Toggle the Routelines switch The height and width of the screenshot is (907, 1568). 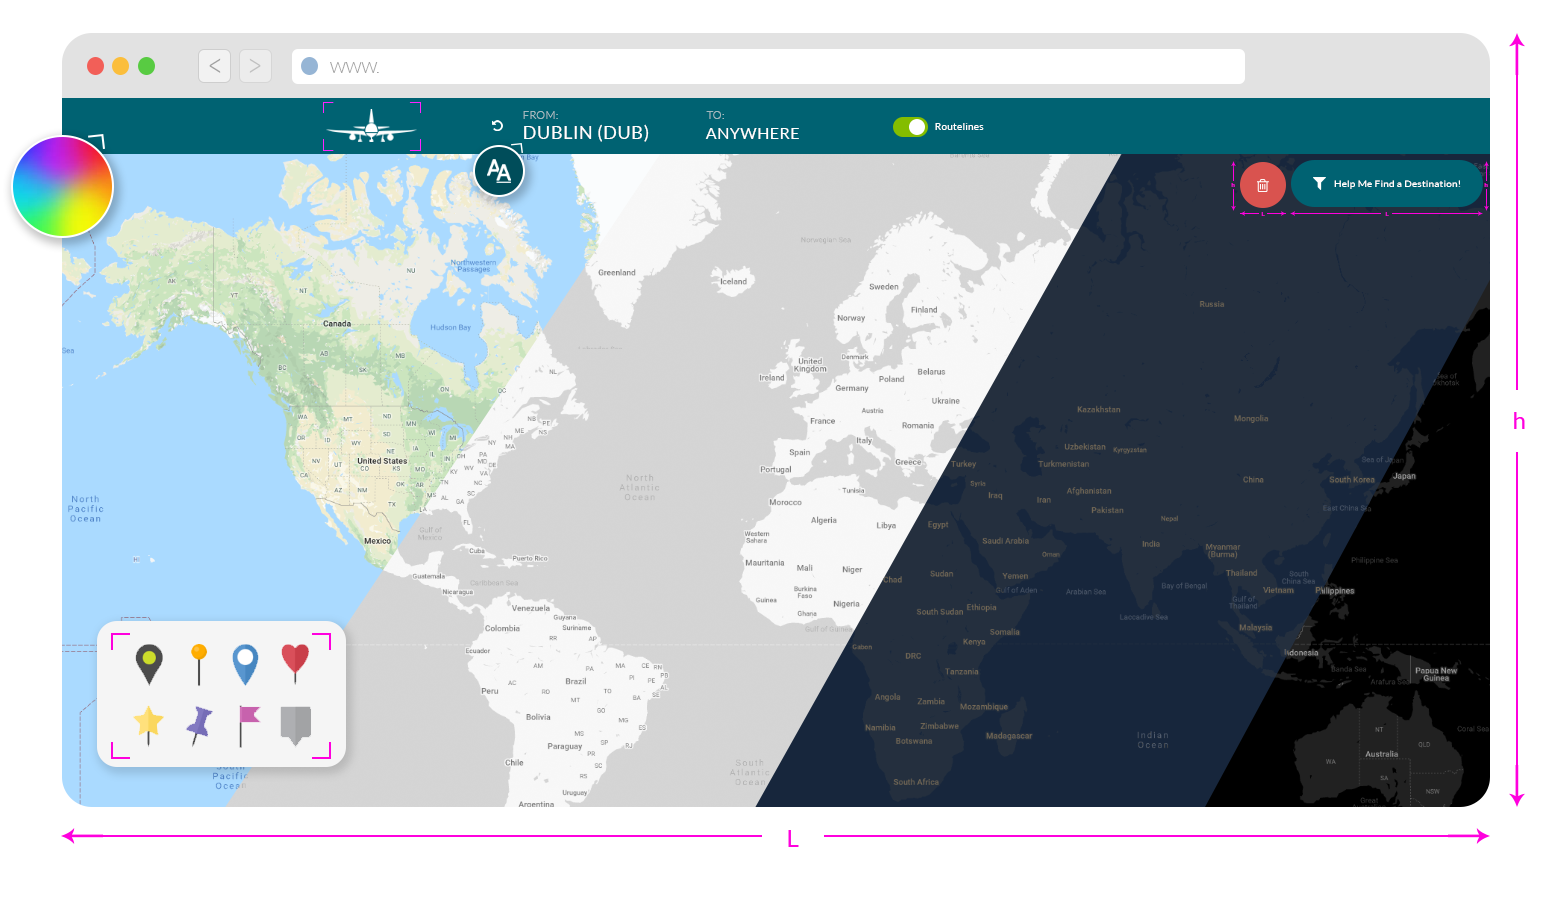point(910,127)
